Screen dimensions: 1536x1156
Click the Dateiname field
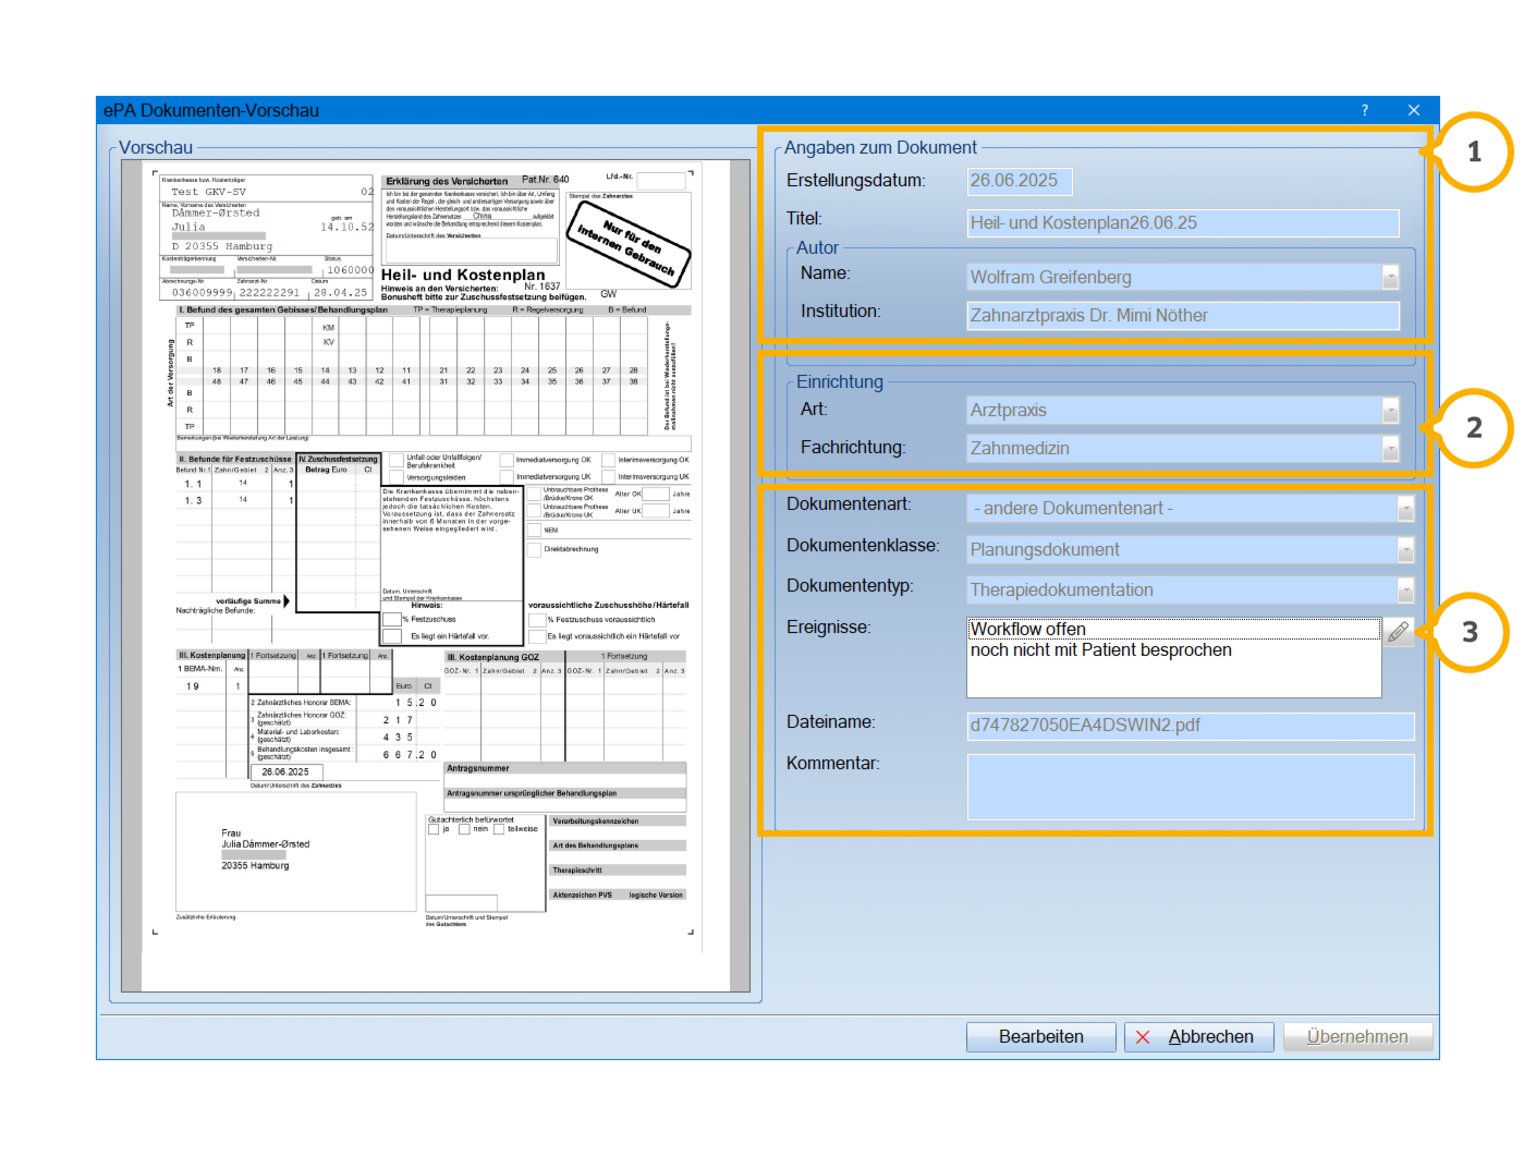click(1190, 725)
